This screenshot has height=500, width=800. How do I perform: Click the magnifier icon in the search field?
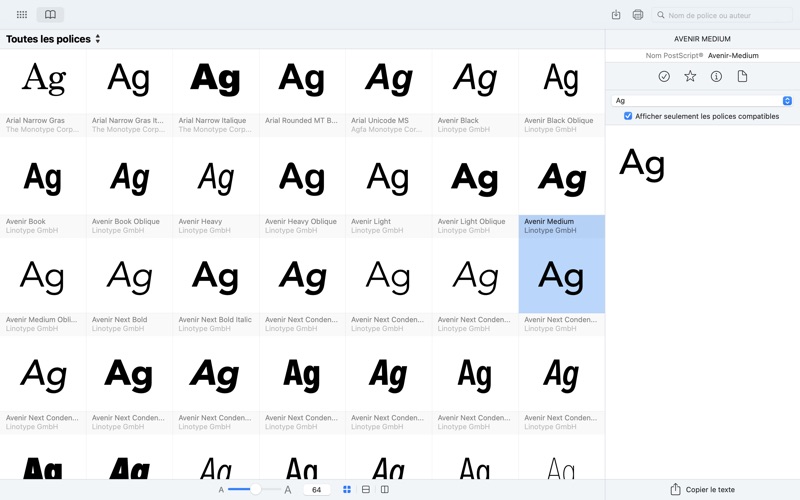click(x=661, y=15)
